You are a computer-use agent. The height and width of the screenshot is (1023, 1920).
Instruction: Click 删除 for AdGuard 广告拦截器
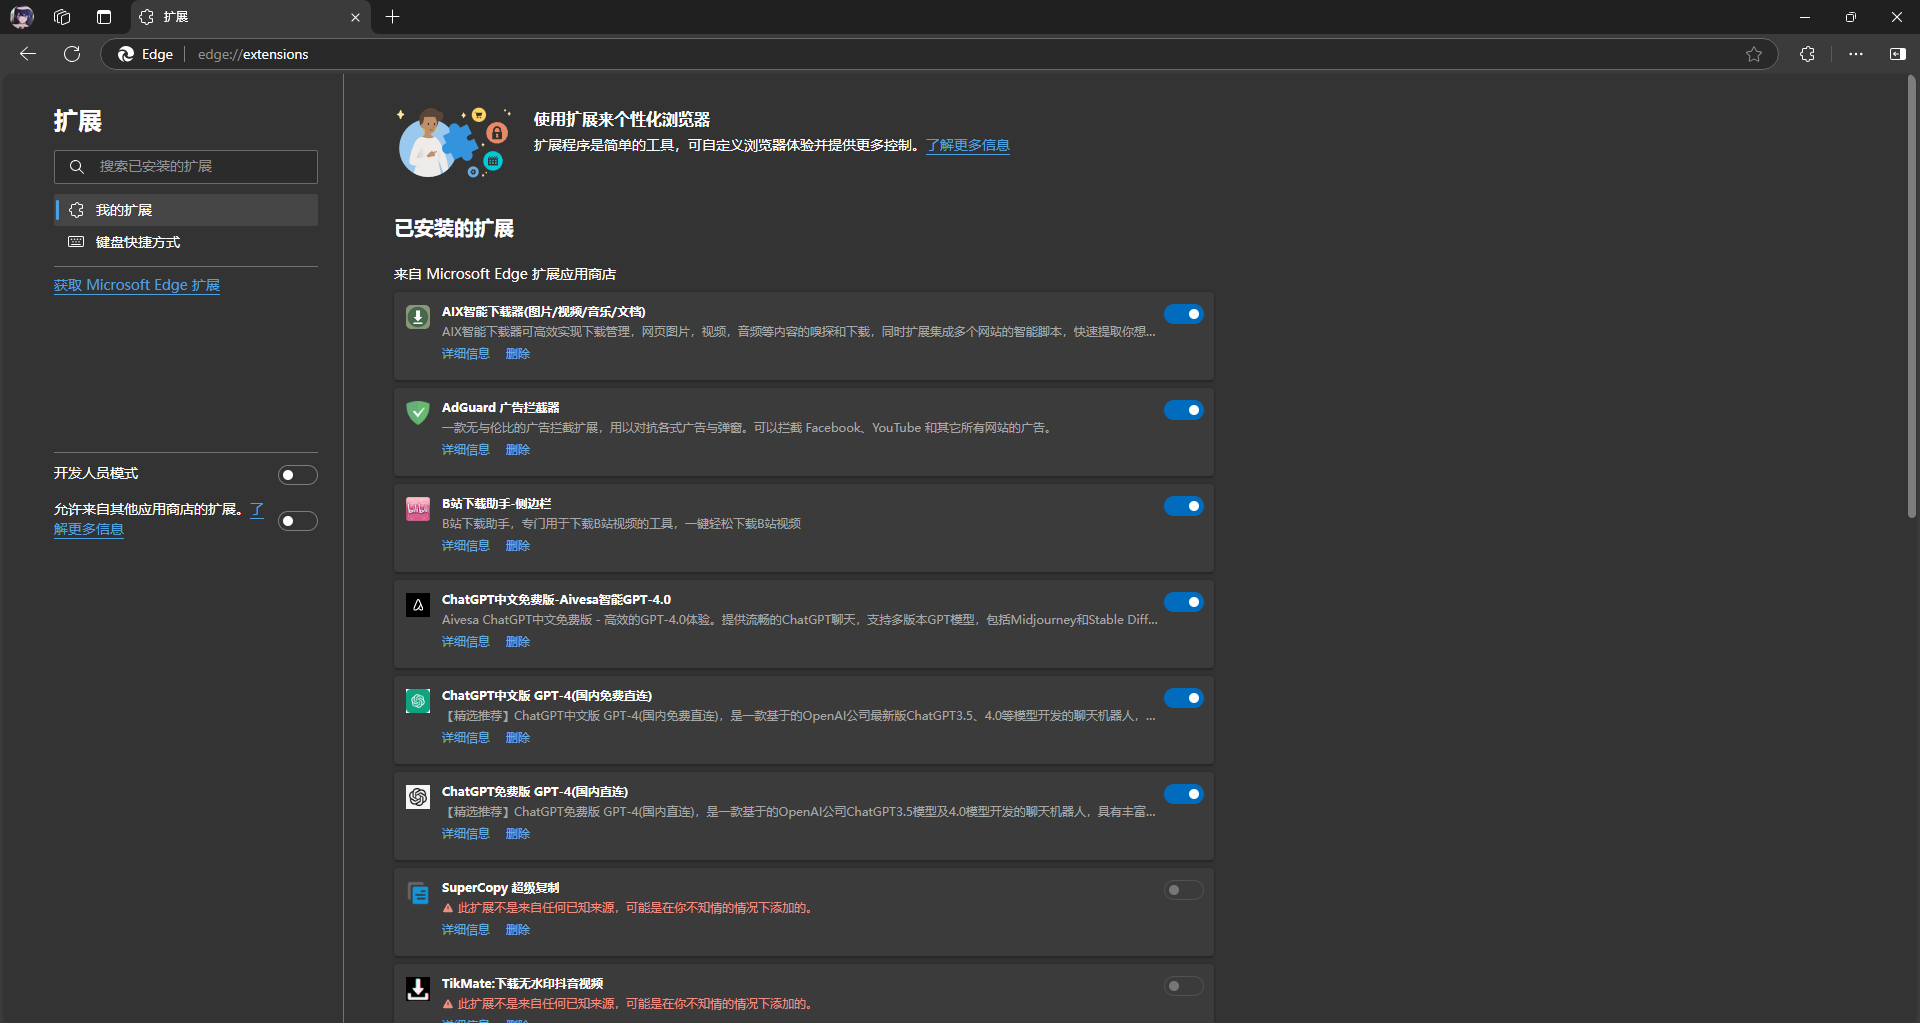(x=518, y=450)
